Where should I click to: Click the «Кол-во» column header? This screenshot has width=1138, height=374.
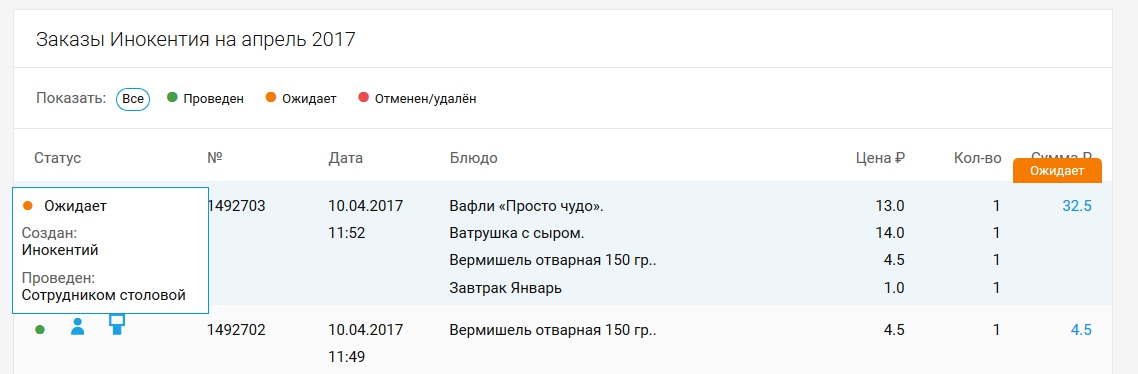coord(977,158)
